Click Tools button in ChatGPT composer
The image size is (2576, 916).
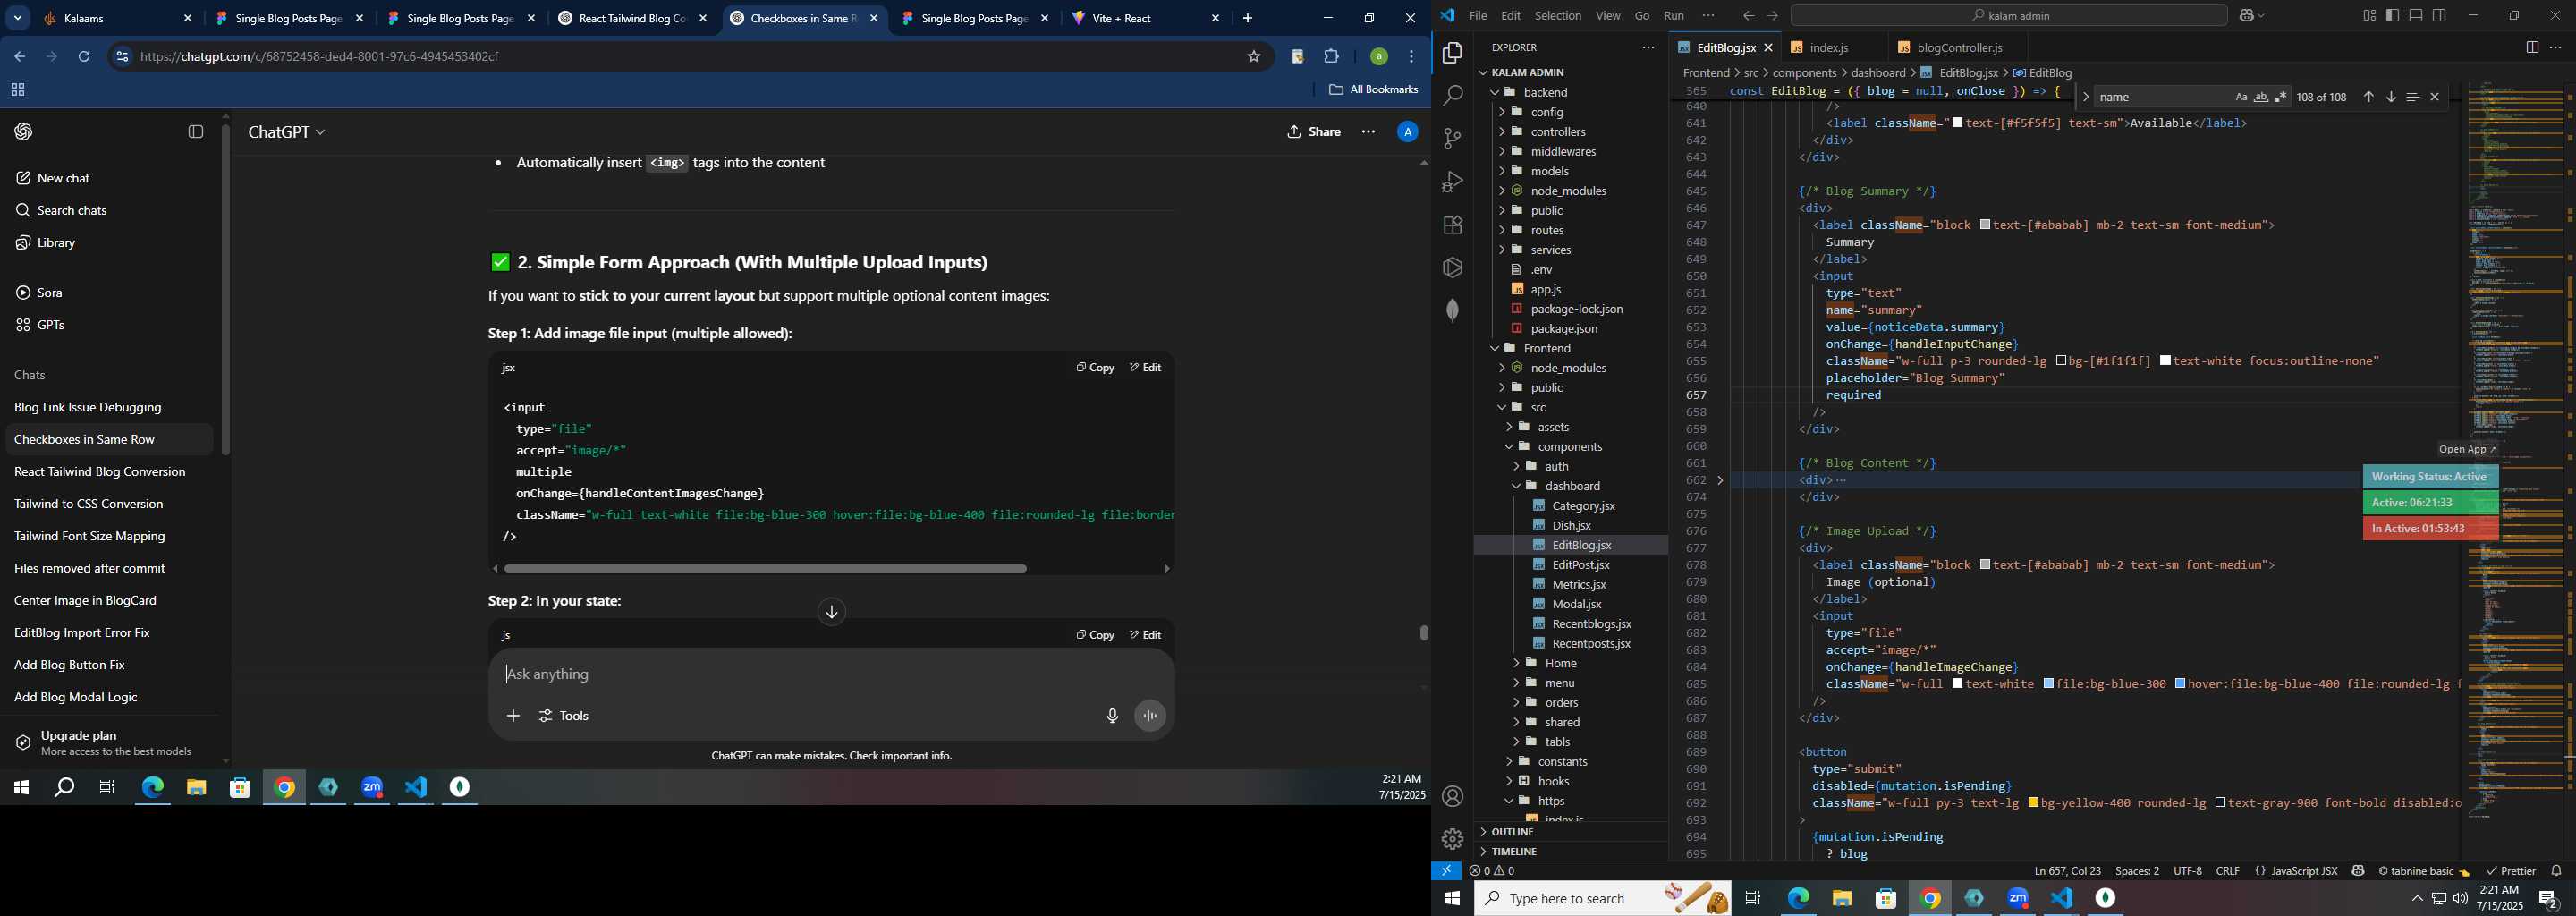click(x=564, y=716)
